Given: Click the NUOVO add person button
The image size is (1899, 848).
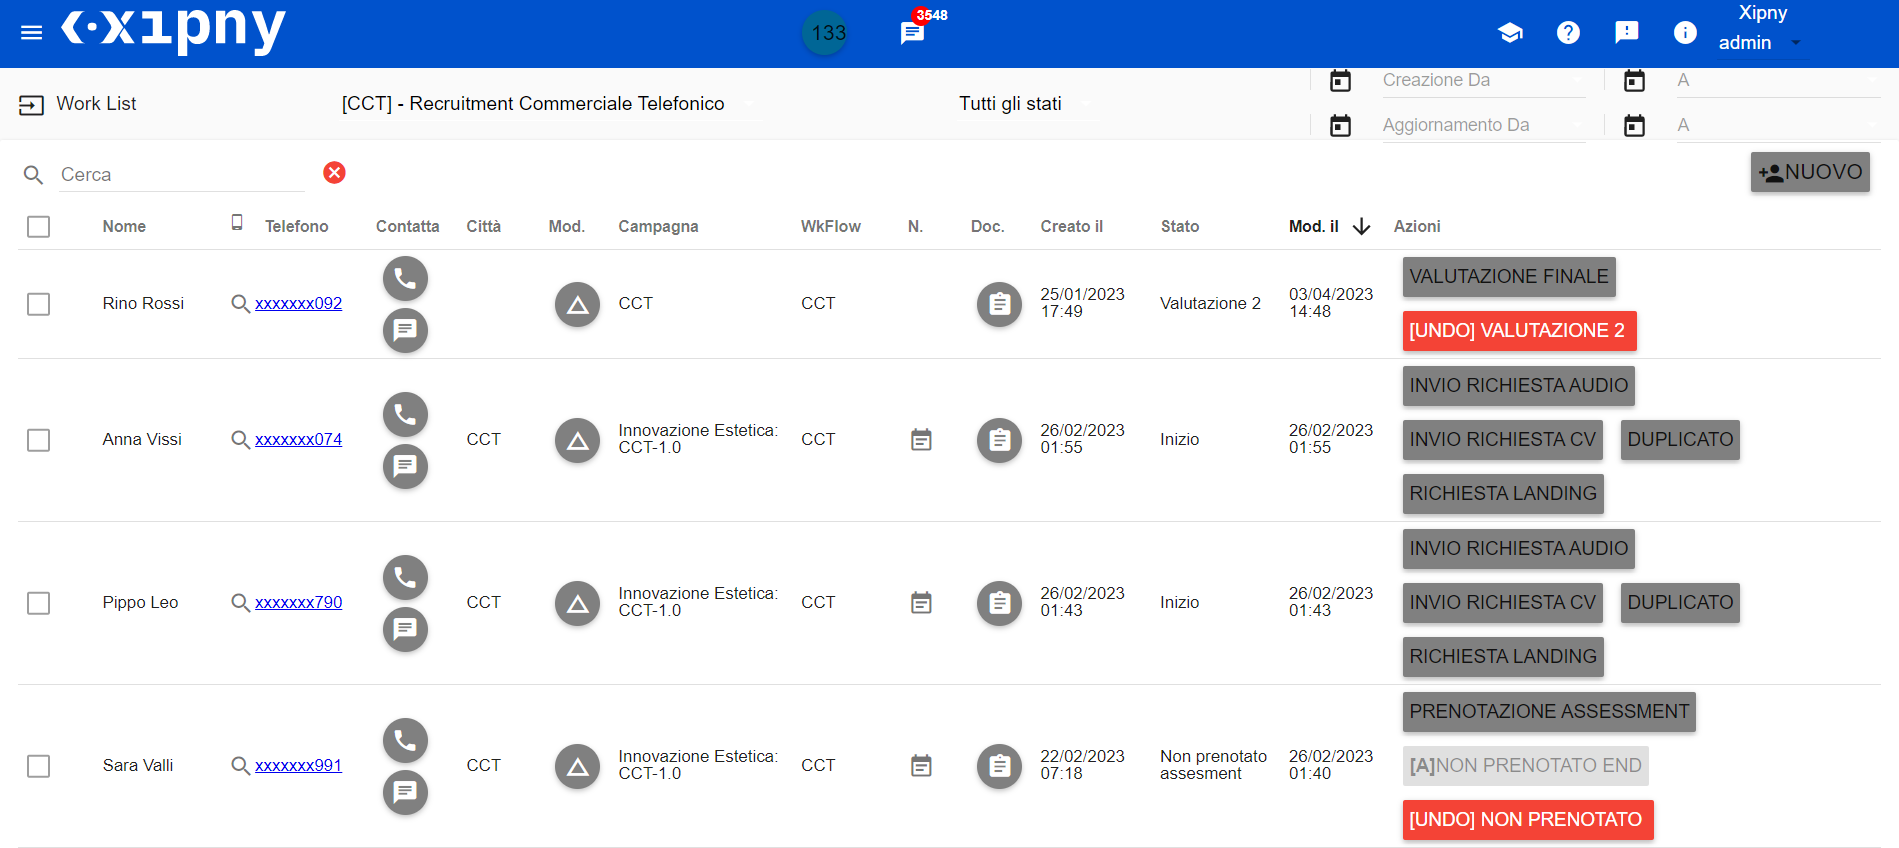Looking at the screenshot, I should tap(1810, 172).
